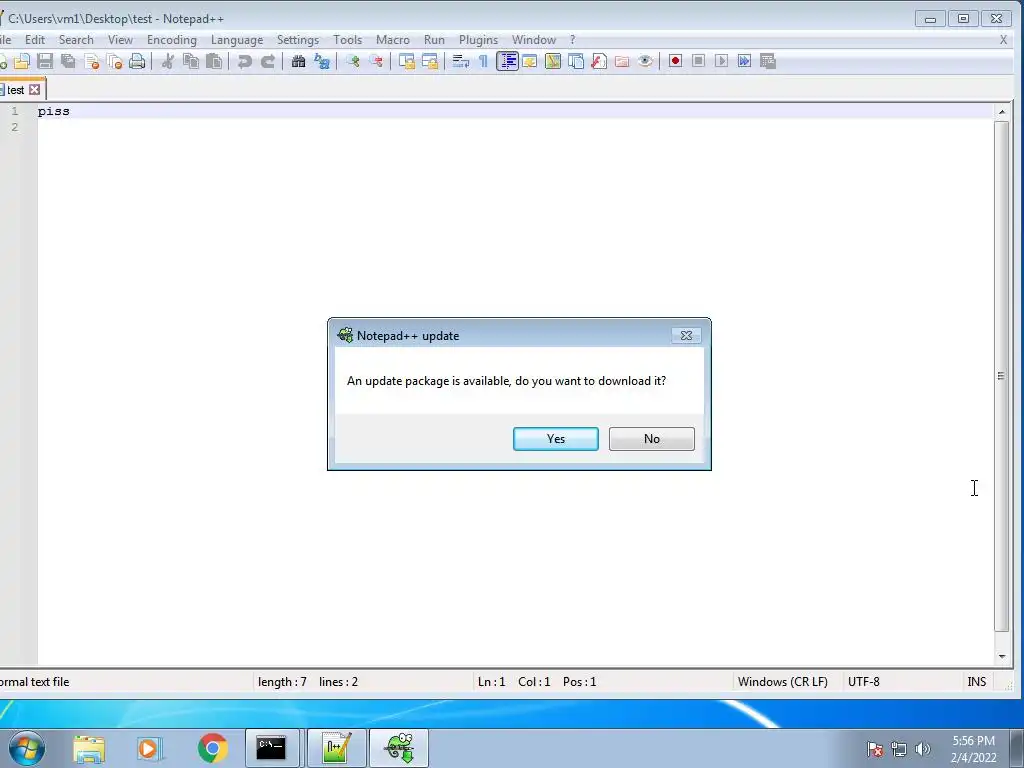This screenshot has height=768, width=1024.
Task: Click UTF-8 encoding in status bar
Action: (863, 682)
